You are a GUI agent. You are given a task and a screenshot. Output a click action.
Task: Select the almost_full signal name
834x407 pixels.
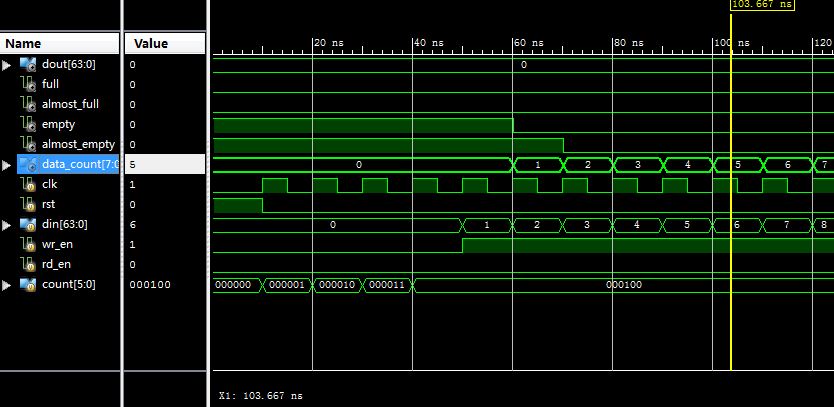(70, 104)
